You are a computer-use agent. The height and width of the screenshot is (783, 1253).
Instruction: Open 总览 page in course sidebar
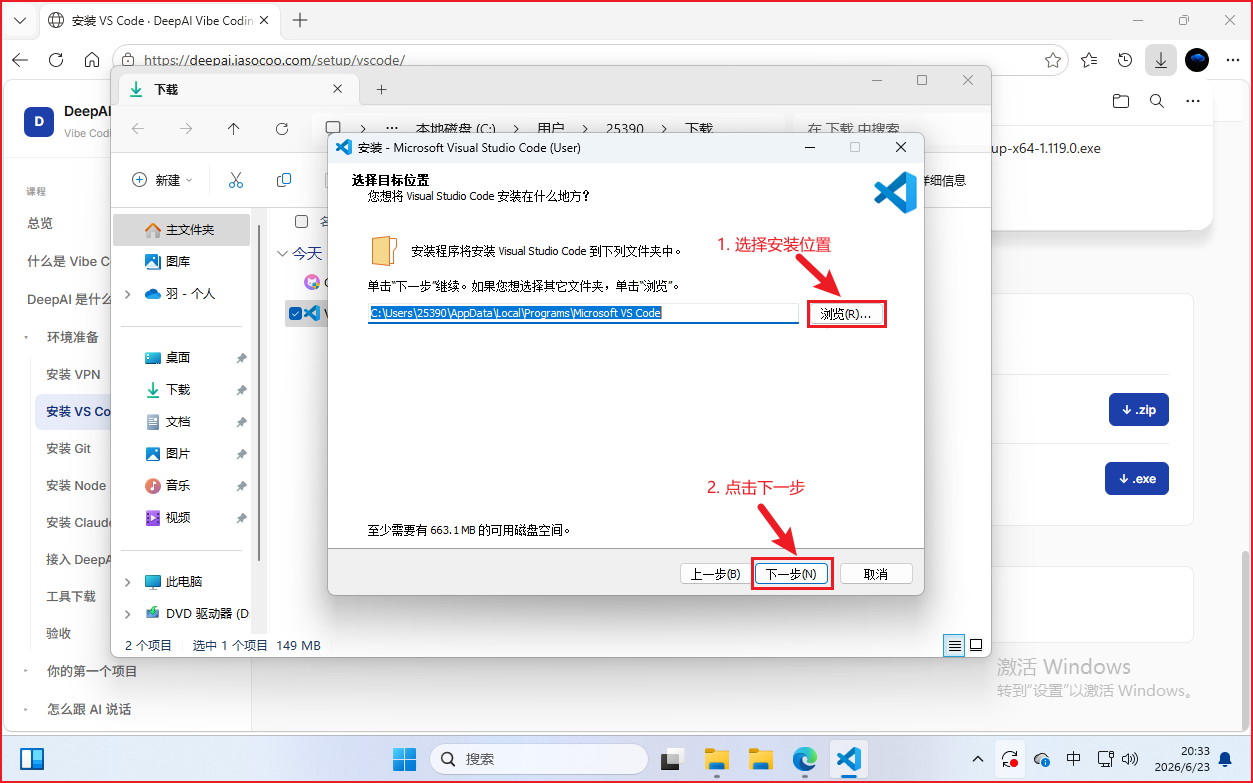point(40,223)
